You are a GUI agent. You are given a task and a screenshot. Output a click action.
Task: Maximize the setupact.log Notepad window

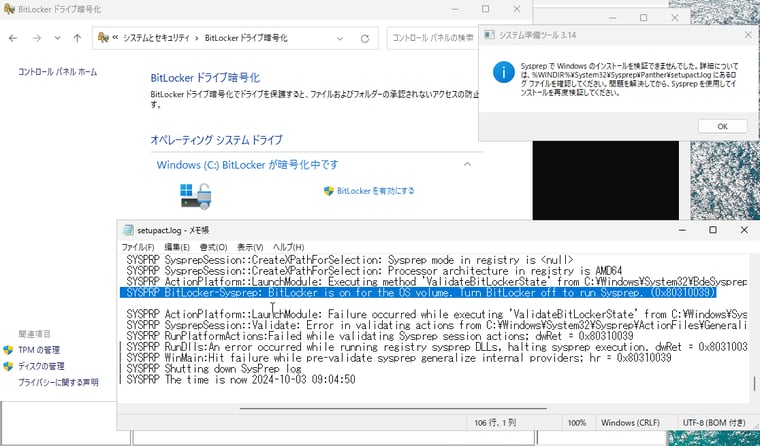tap(713, 230)
